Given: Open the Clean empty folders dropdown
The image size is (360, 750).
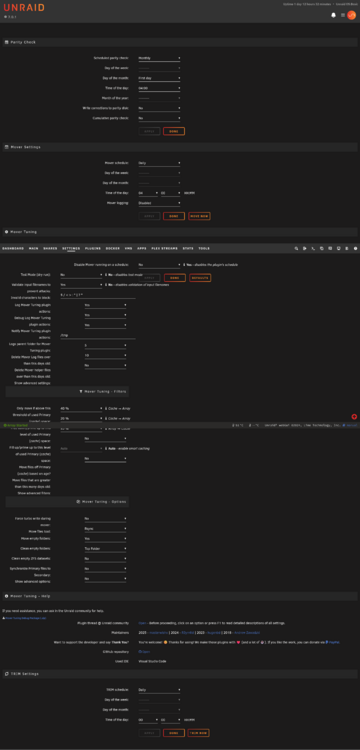Looking at the screenshot, I should point(105,549).
